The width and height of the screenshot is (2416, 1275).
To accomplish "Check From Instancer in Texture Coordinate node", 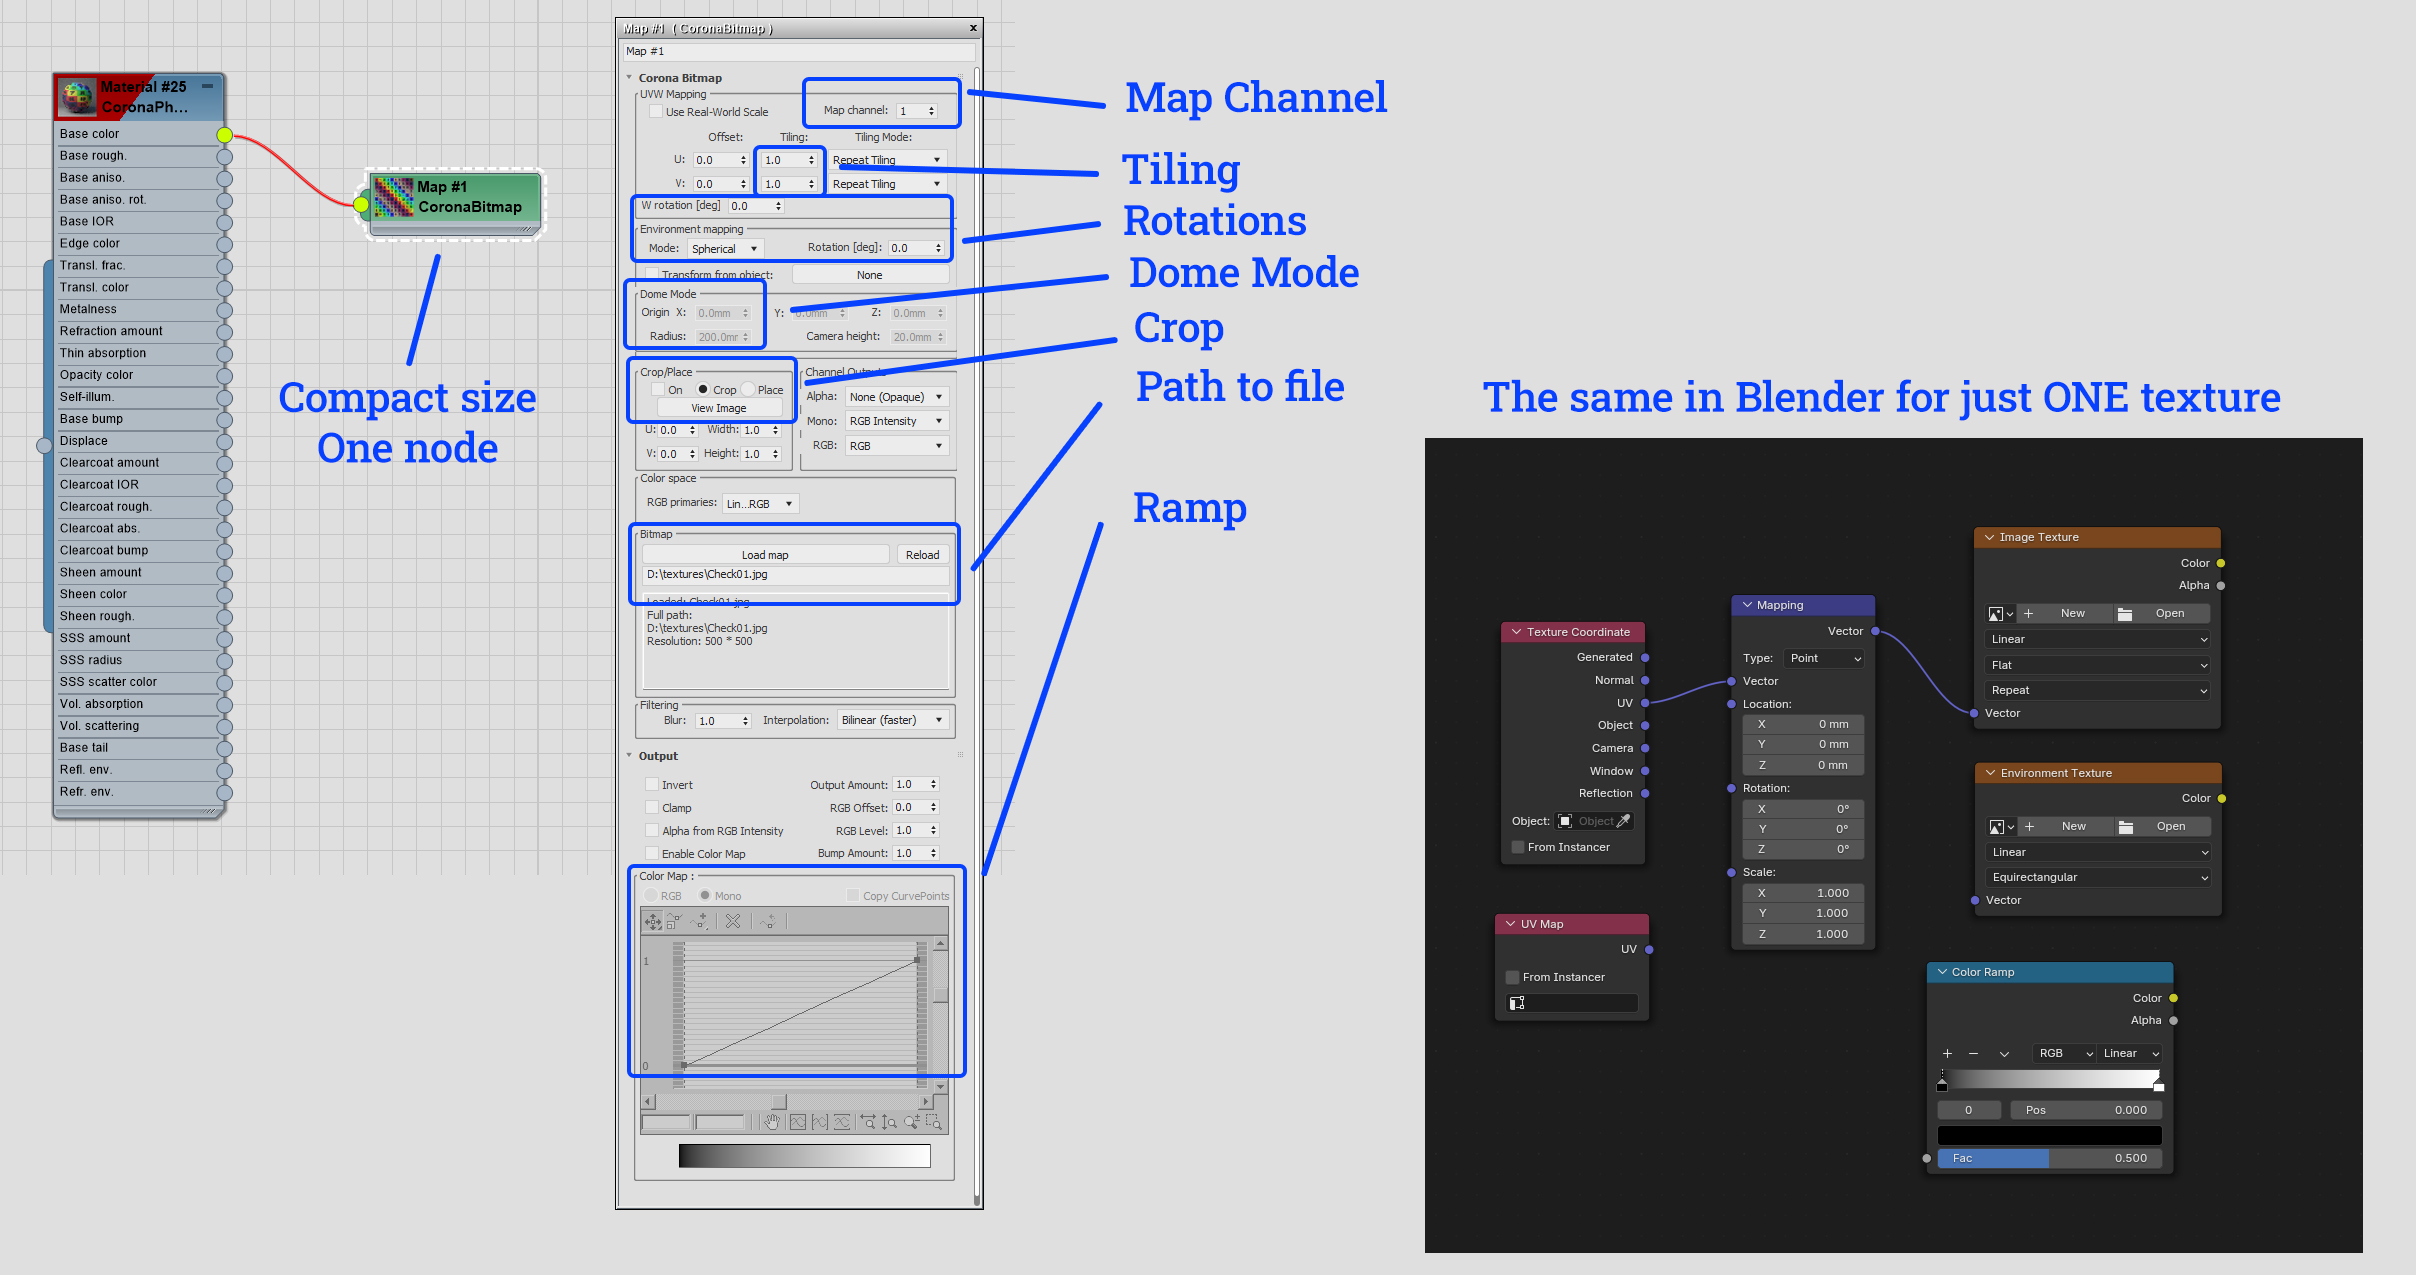I will pos(1518,847).
